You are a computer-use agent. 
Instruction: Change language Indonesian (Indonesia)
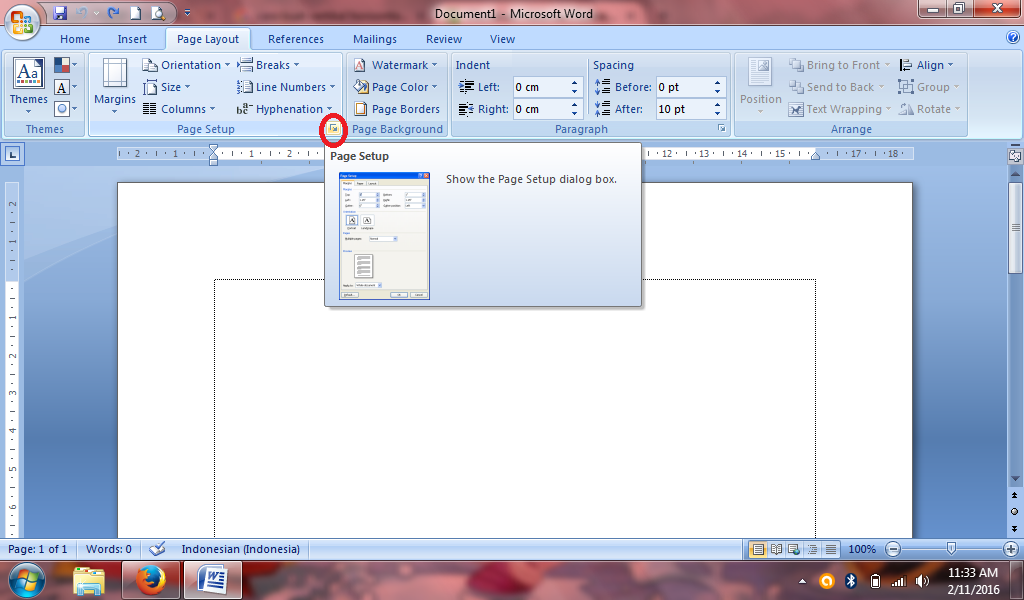(x=240, y=549)
